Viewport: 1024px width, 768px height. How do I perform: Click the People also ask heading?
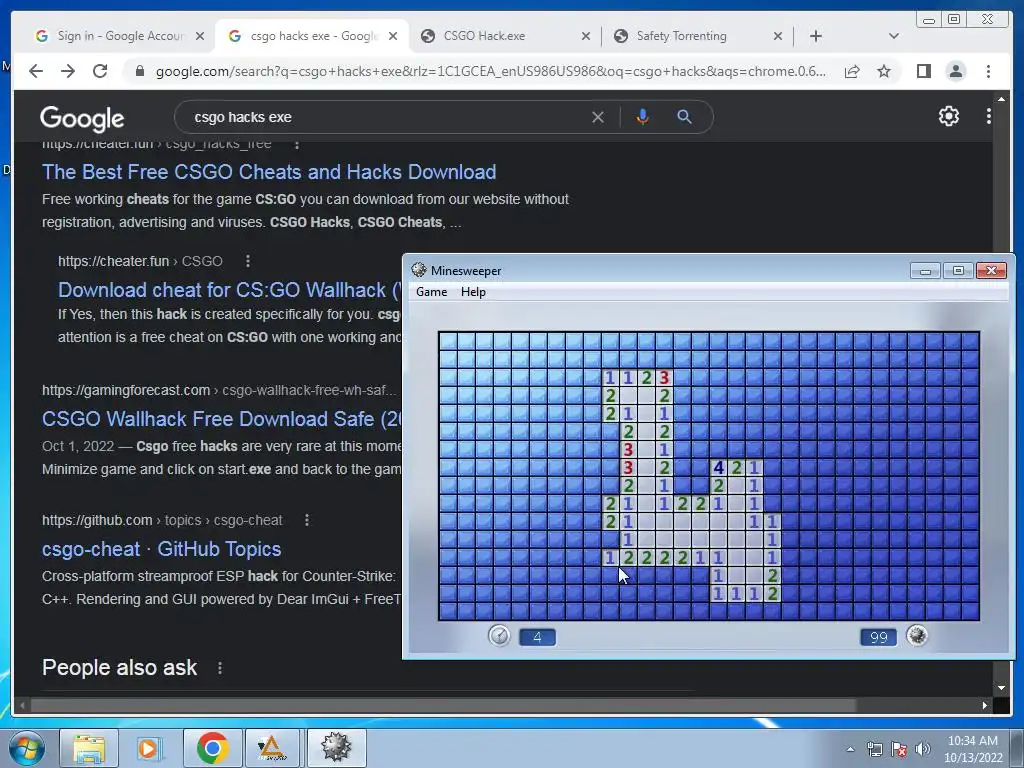pyautogui.click(x=120, y=667)
